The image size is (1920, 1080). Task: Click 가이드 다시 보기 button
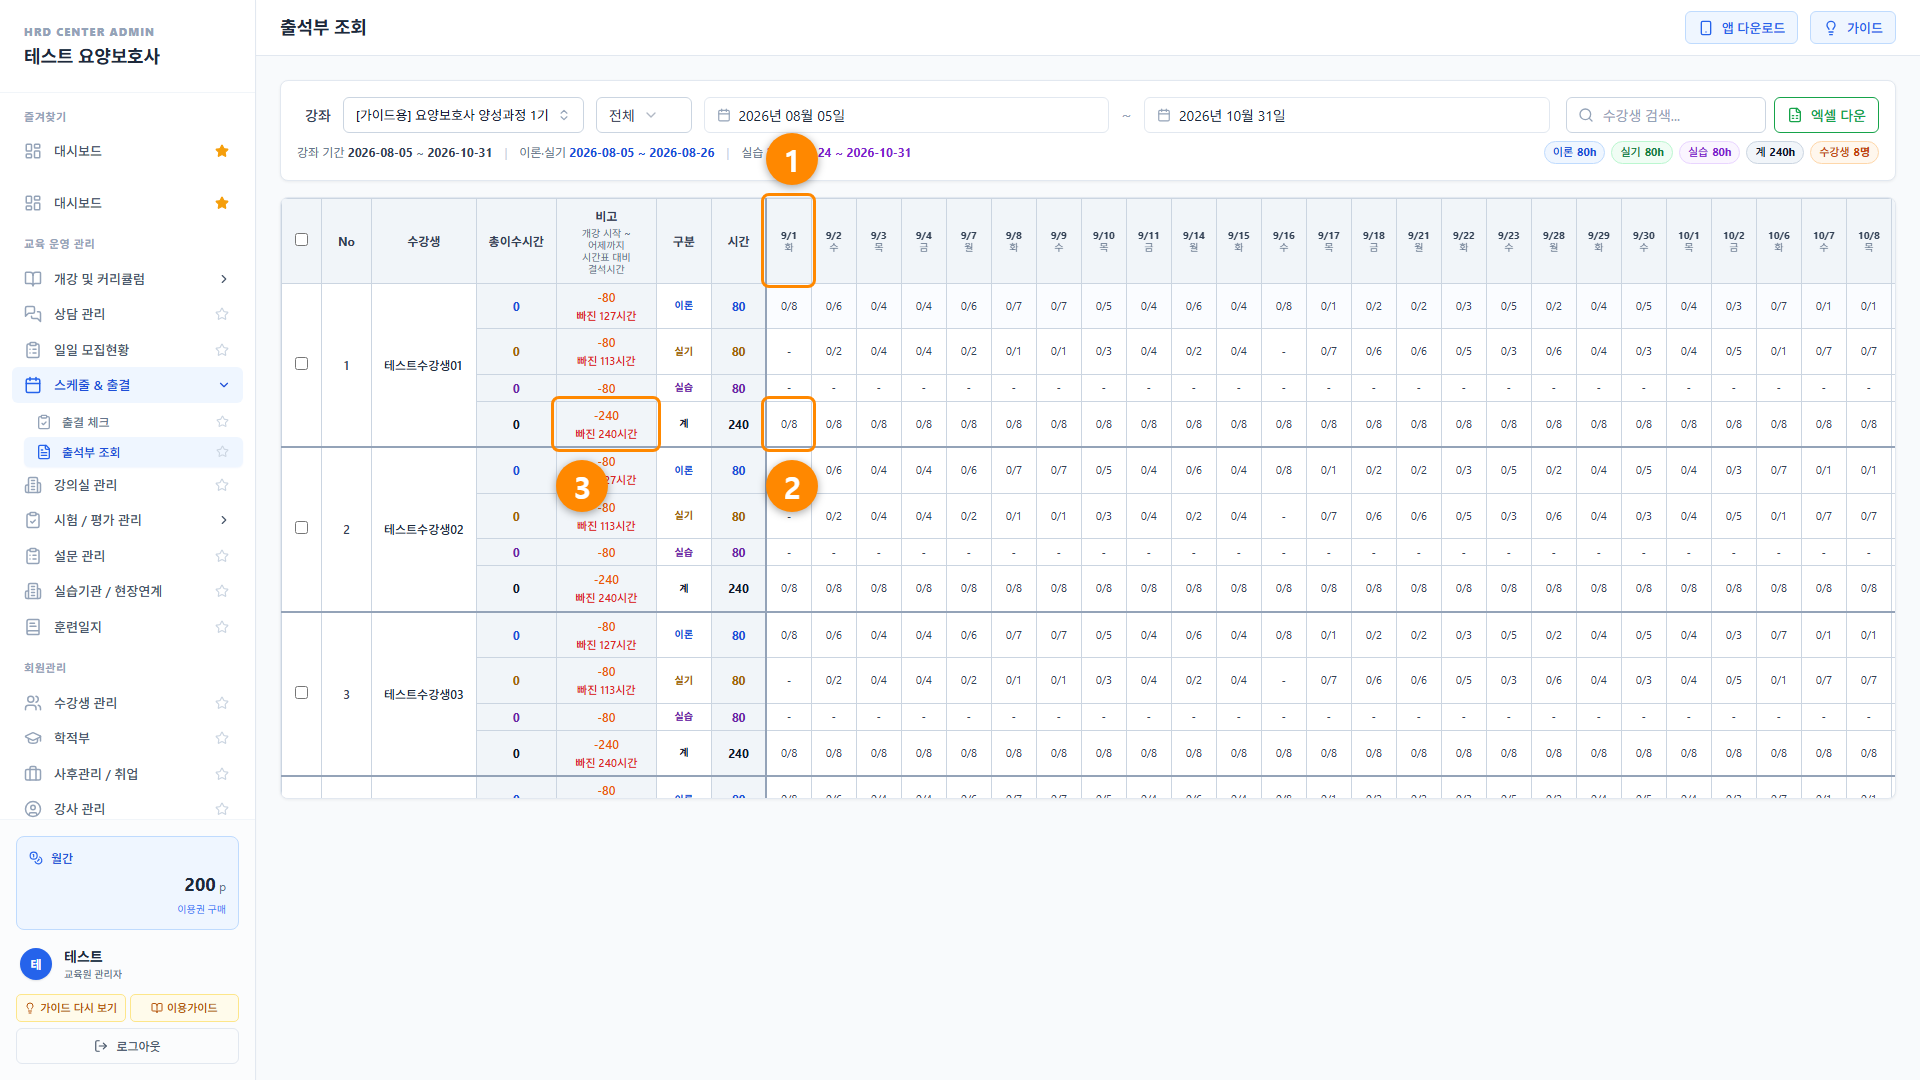coord(71,1008)
